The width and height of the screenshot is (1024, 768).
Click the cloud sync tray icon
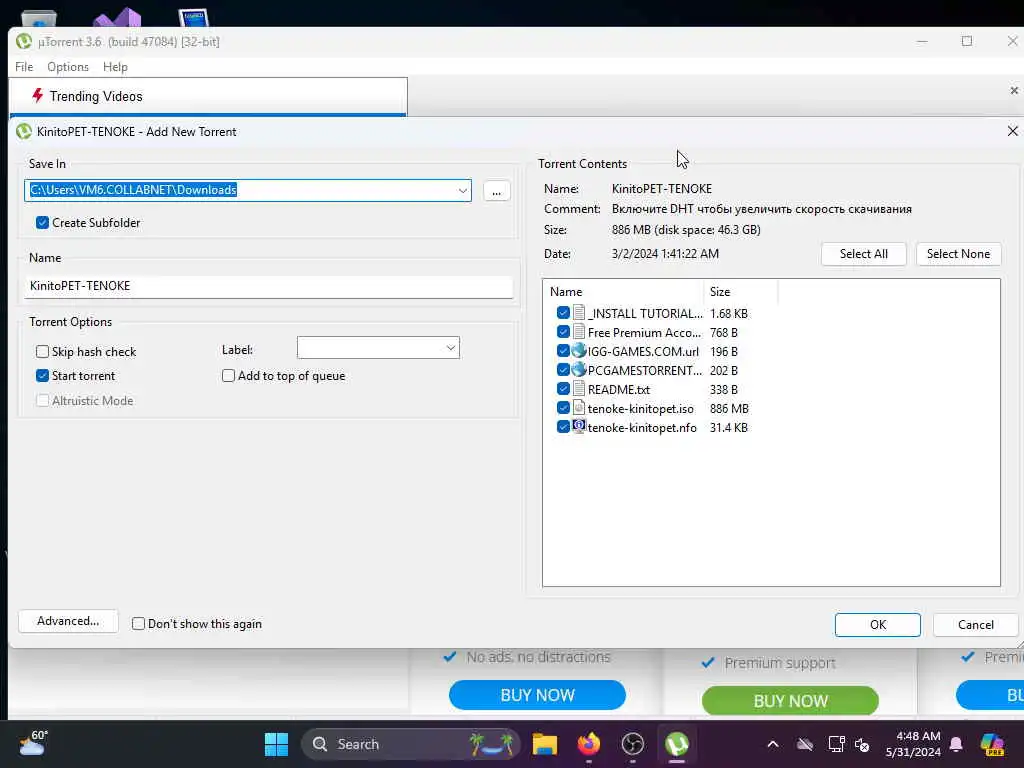click(805, 744)
